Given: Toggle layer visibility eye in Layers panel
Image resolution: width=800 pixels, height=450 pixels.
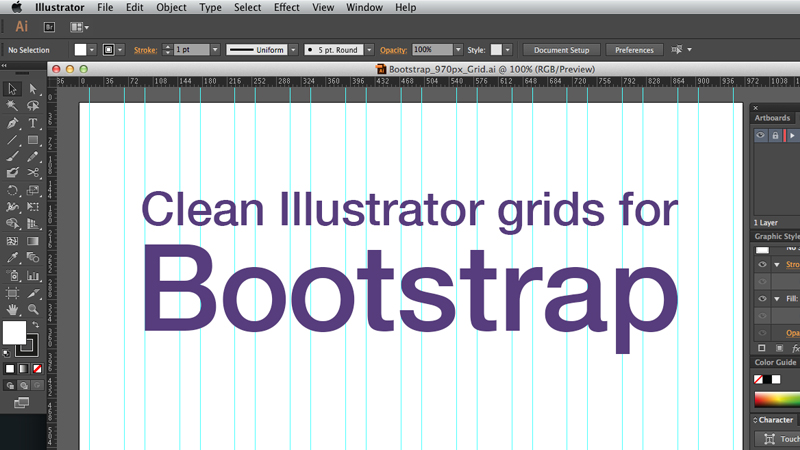Looking at the screenshot, I should 760,135.
